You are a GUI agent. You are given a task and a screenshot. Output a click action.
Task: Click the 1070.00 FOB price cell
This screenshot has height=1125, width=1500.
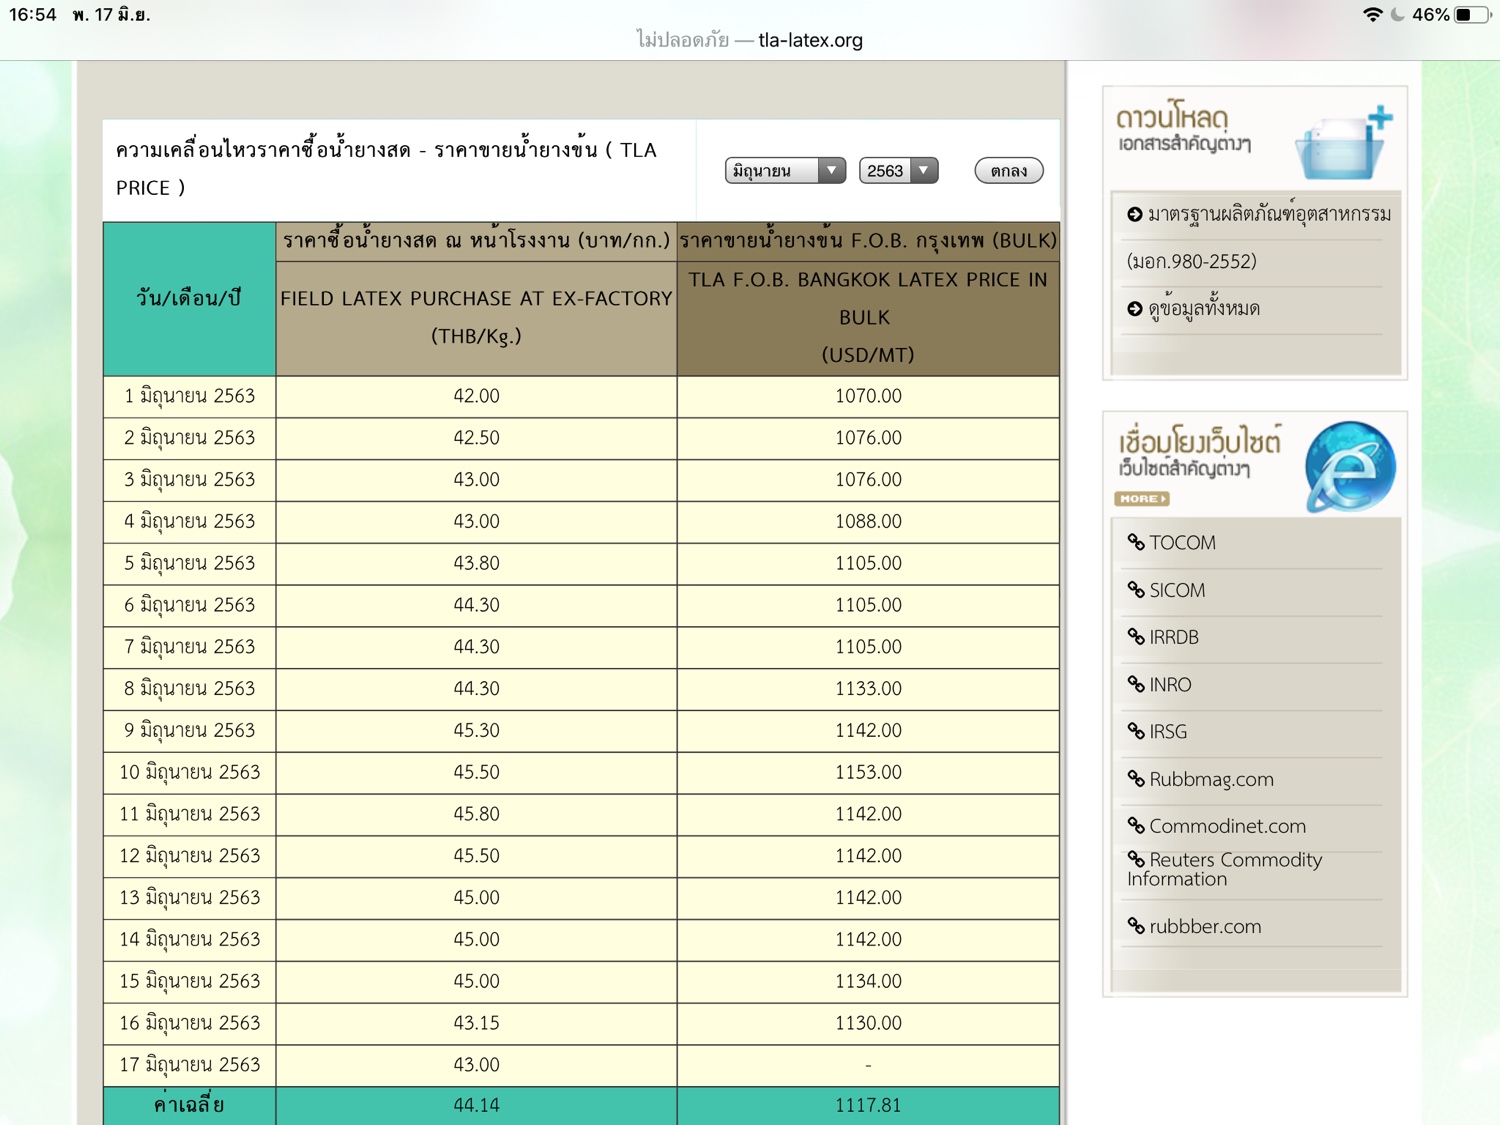tap(868, 396)
